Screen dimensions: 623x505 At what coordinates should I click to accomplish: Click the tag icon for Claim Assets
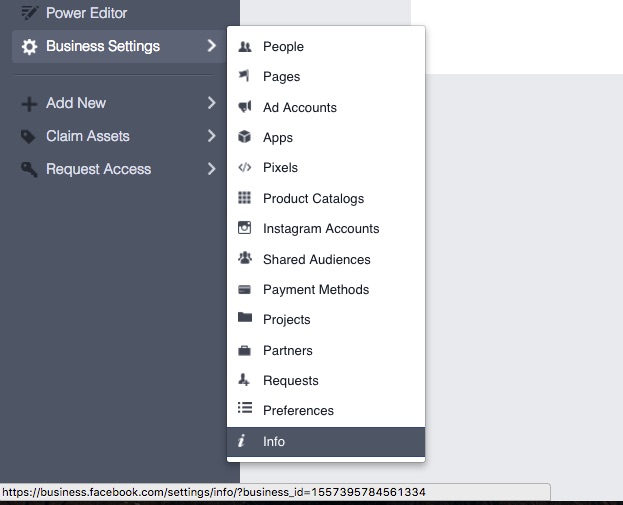point(29,136)
